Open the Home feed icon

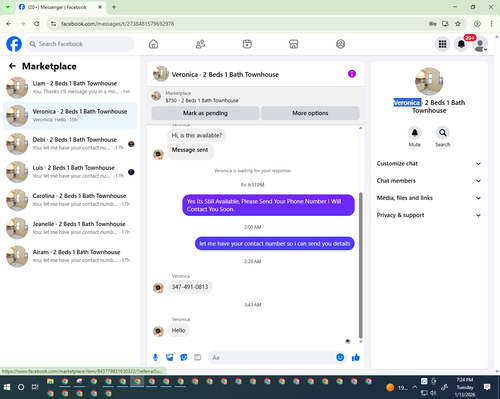pos(153,44)
